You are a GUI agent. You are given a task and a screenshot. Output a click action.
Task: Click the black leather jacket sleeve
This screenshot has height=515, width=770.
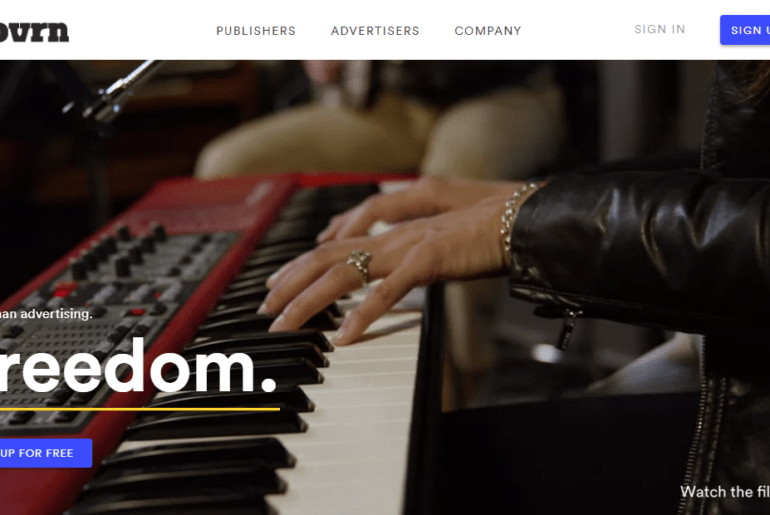(x=638, y=241)
